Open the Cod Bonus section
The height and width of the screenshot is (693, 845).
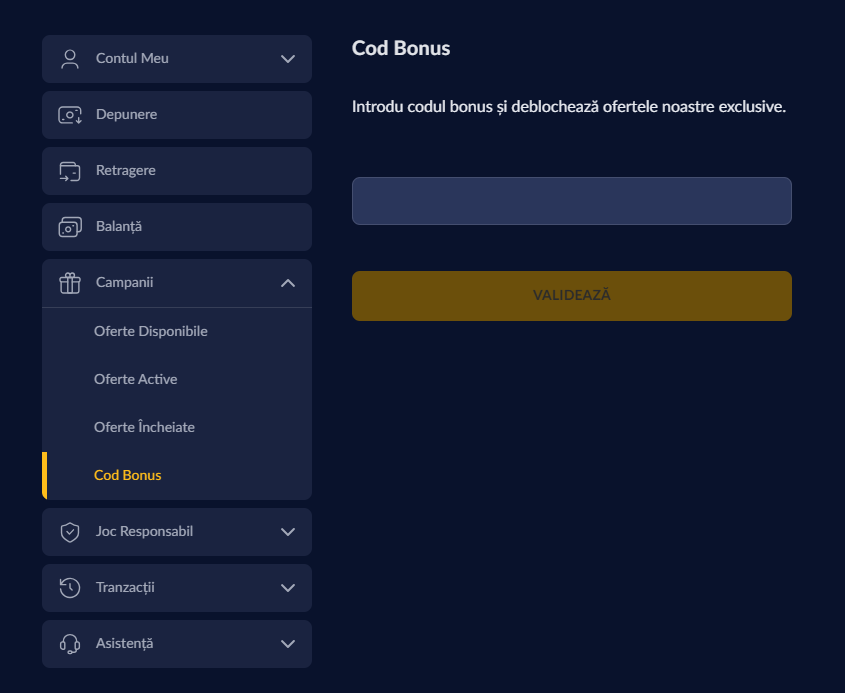126,474
